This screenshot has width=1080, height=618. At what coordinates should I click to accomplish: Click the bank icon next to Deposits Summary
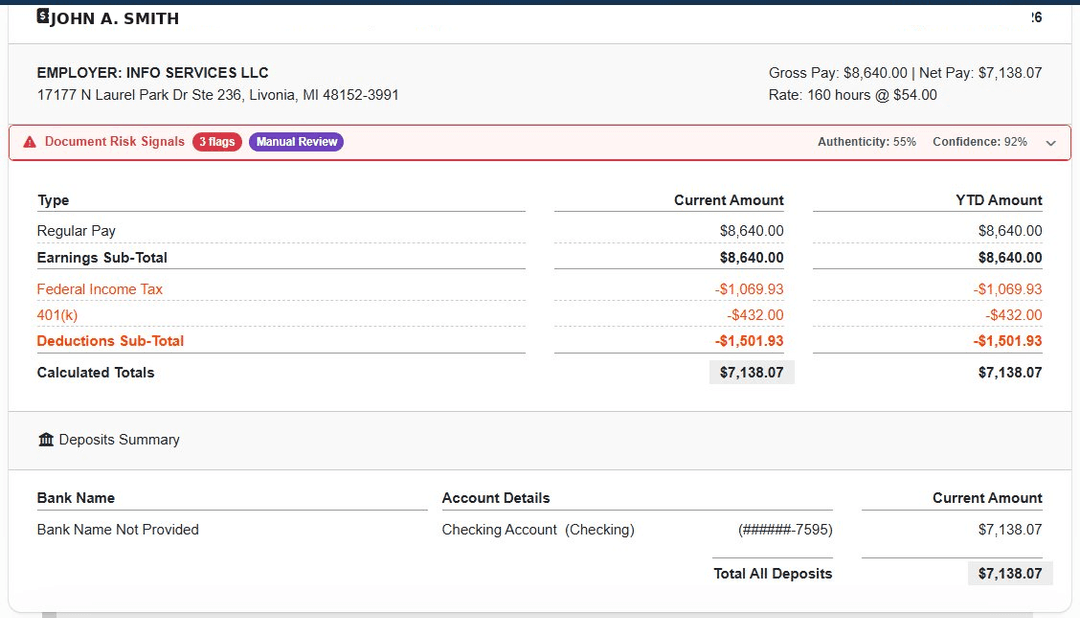pyautogui.click(x=46, y=440)
